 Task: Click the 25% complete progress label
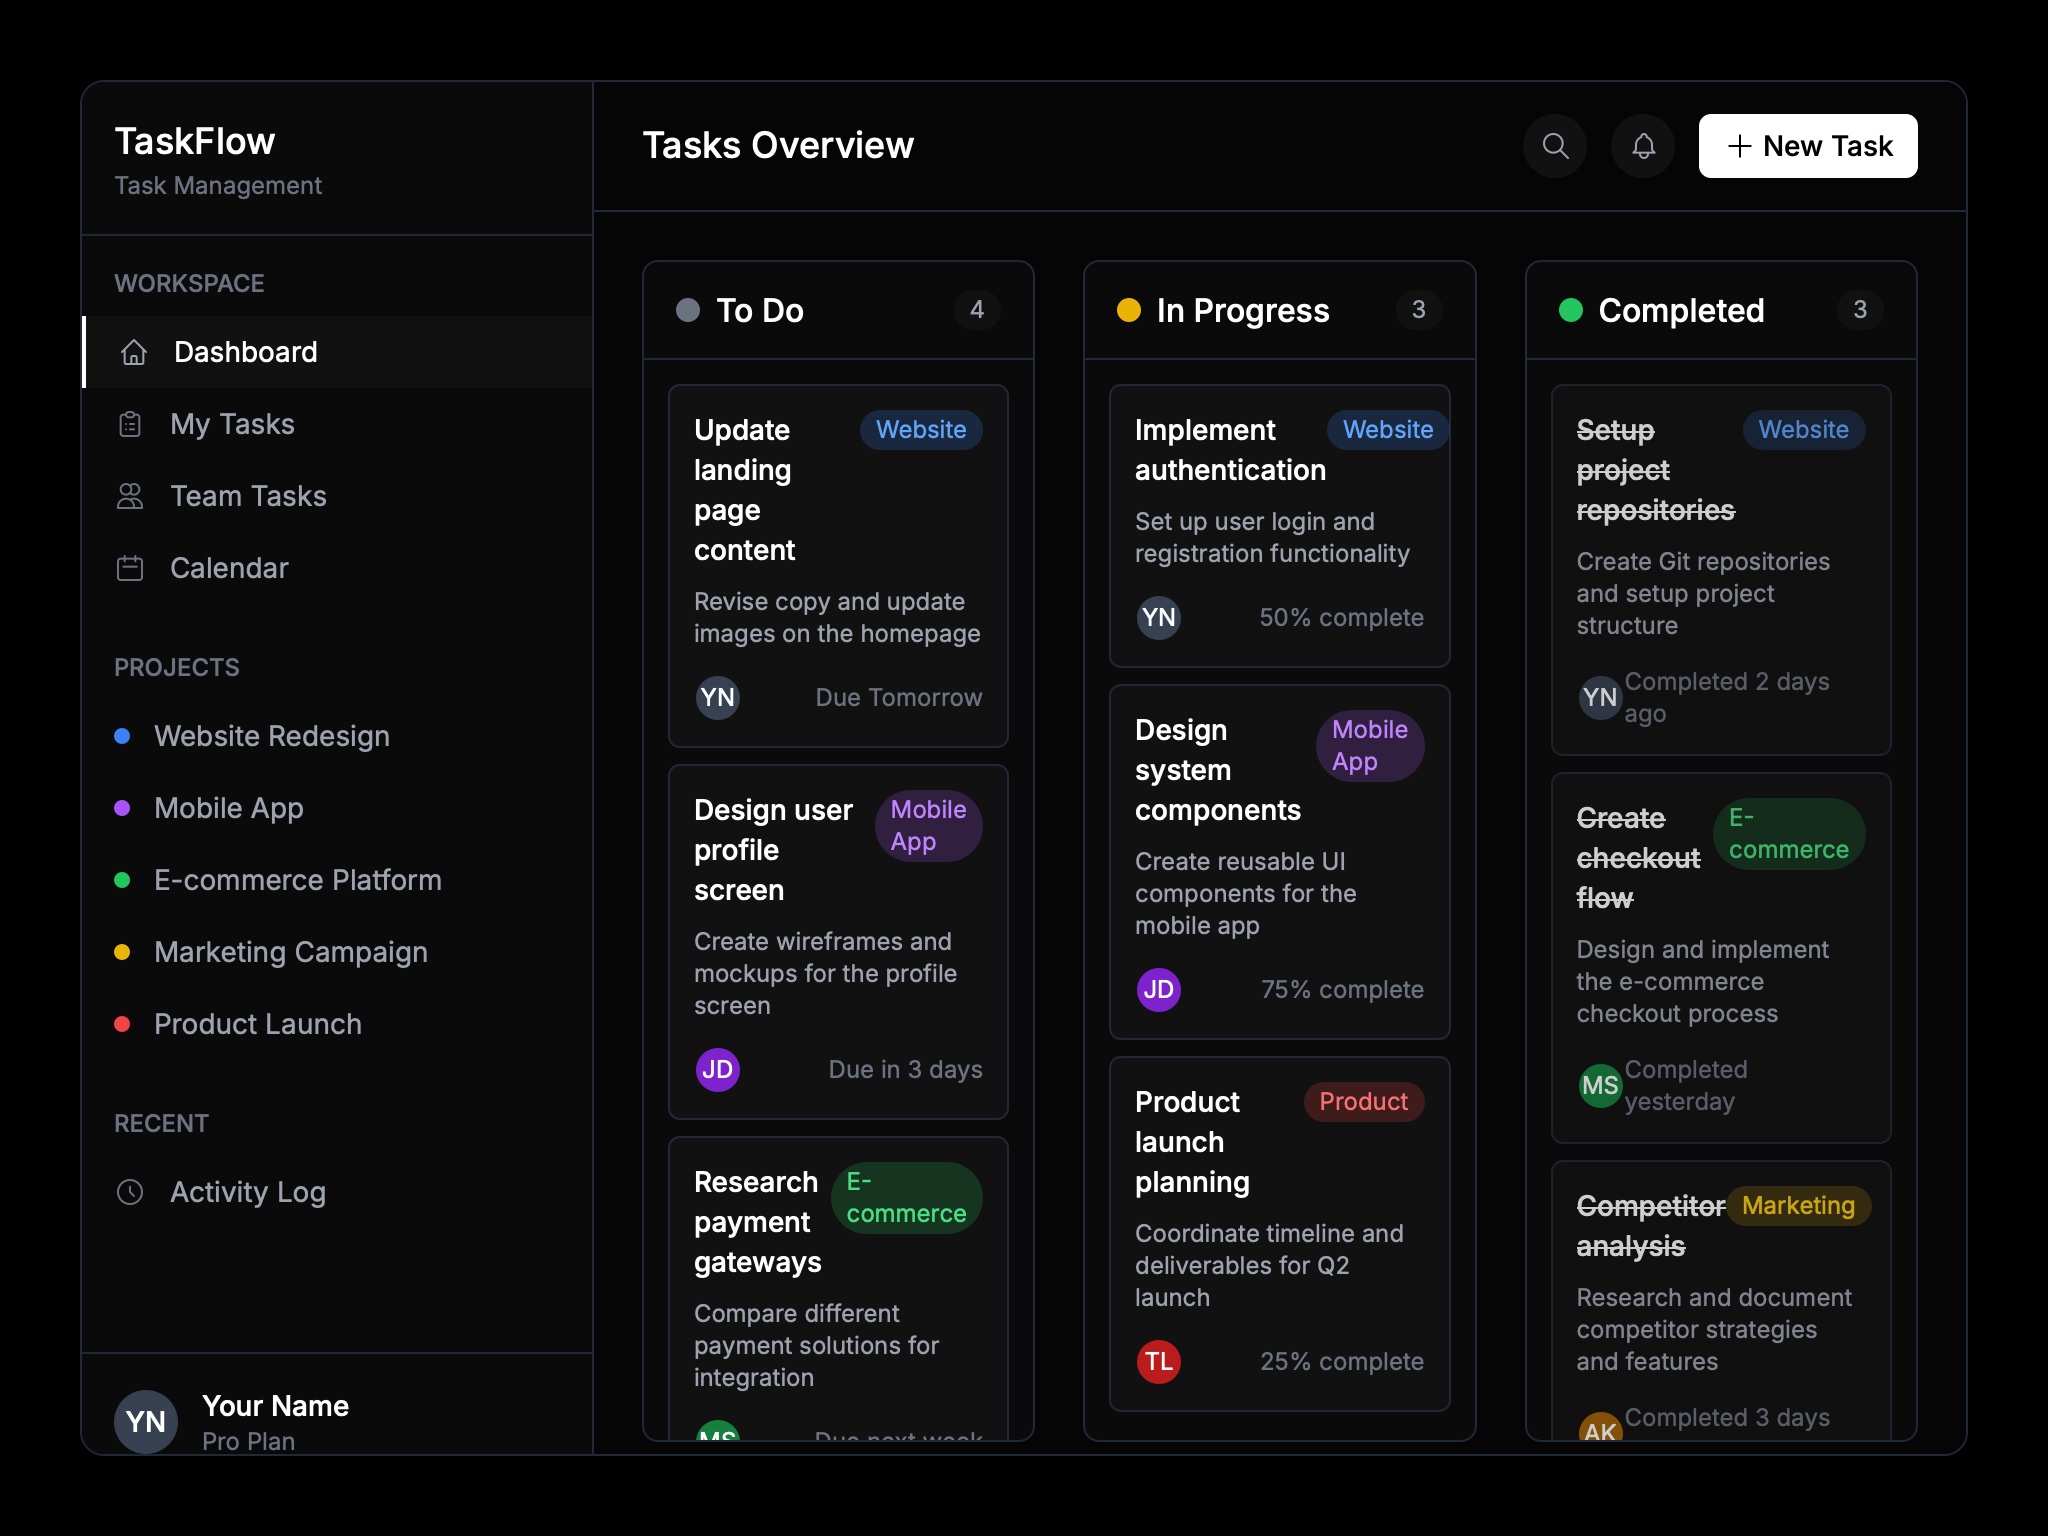pos(1342,1362)
